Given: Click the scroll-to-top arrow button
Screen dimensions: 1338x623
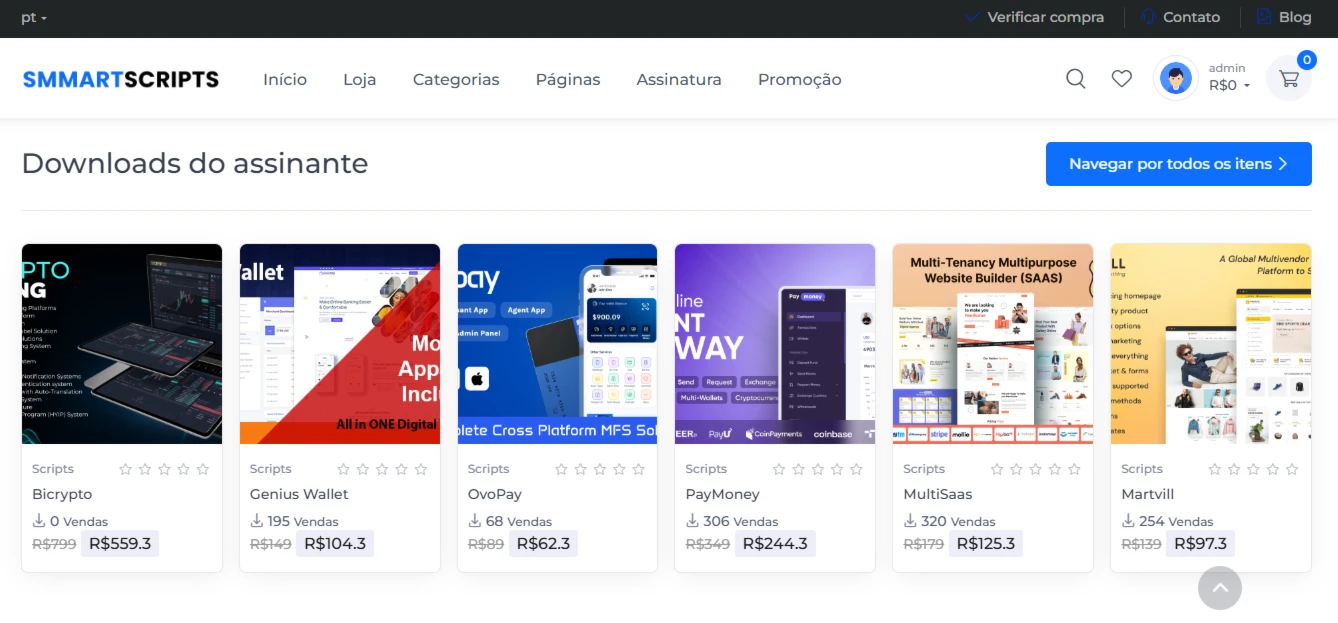Looking at the screenshot, I should [1220, 588].
